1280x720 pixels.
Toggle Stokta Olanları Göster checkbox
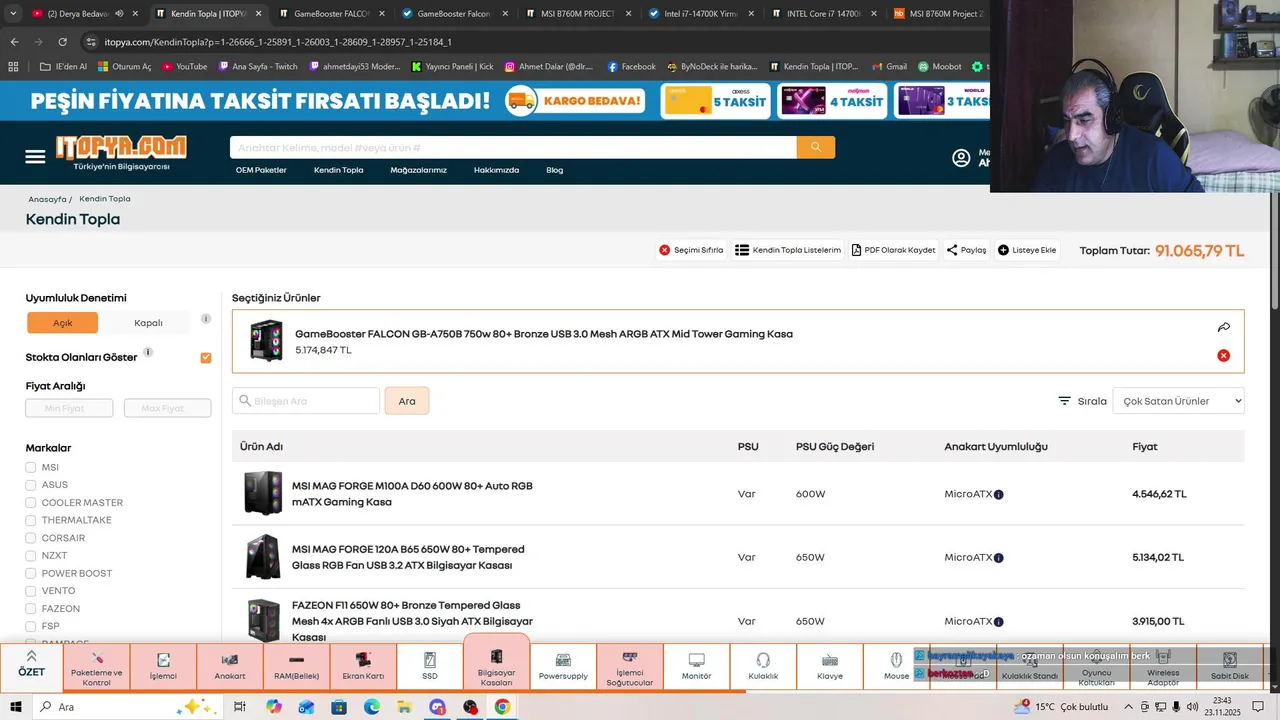click(x=206, y=358)
